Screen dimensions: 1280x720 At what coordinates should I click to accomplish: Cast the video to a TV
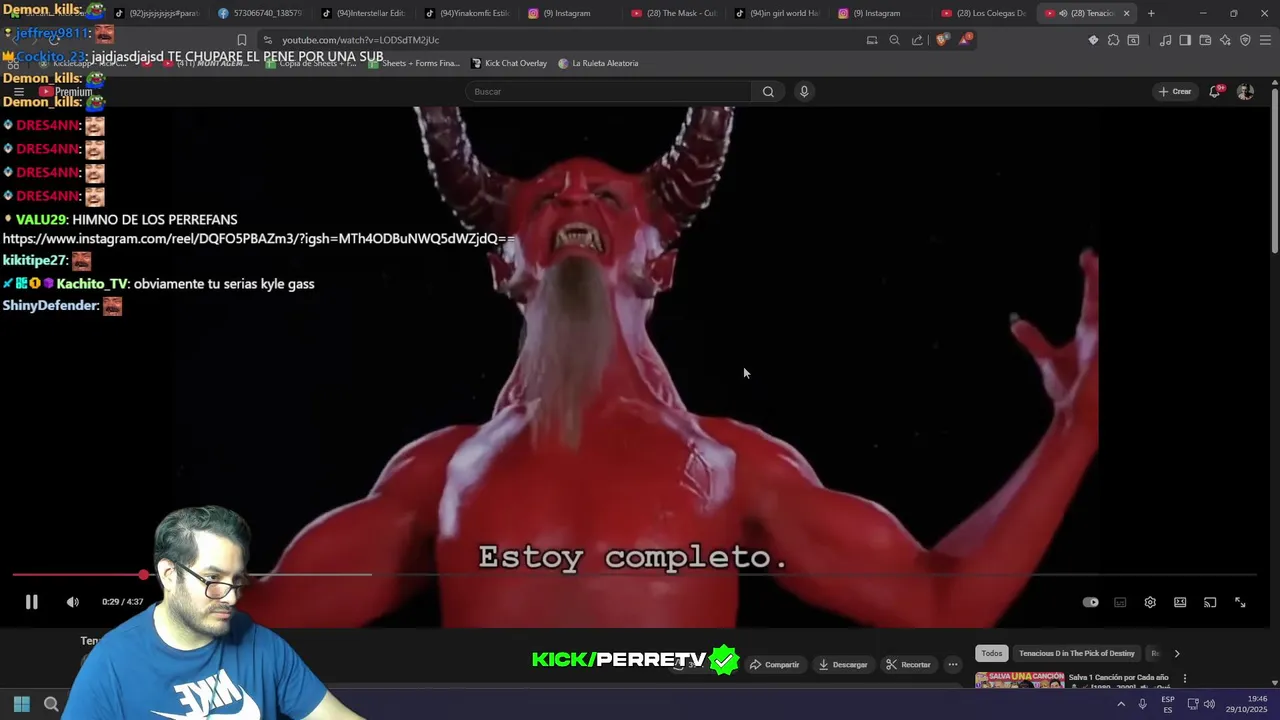tap(1210, 602)
